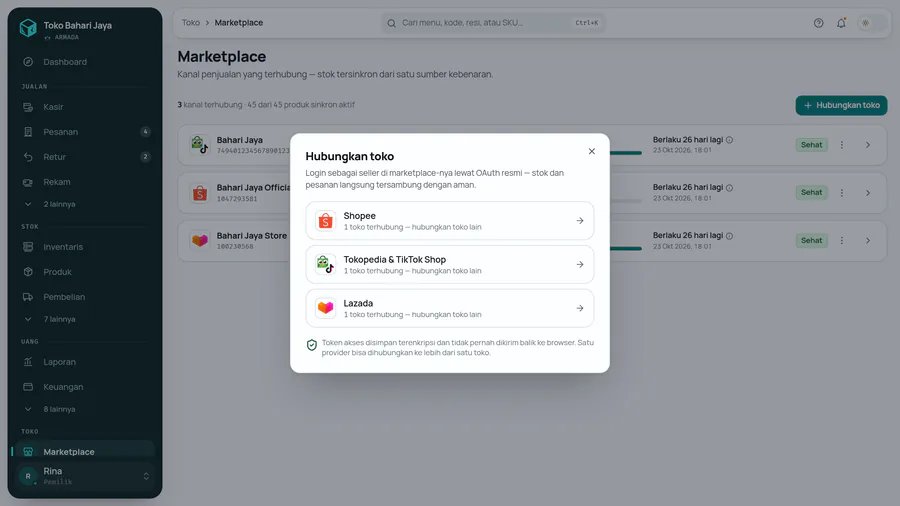900x506 pixels.
Task: Open Kasir in the sidebar
Action: click(x=85, y=107)
